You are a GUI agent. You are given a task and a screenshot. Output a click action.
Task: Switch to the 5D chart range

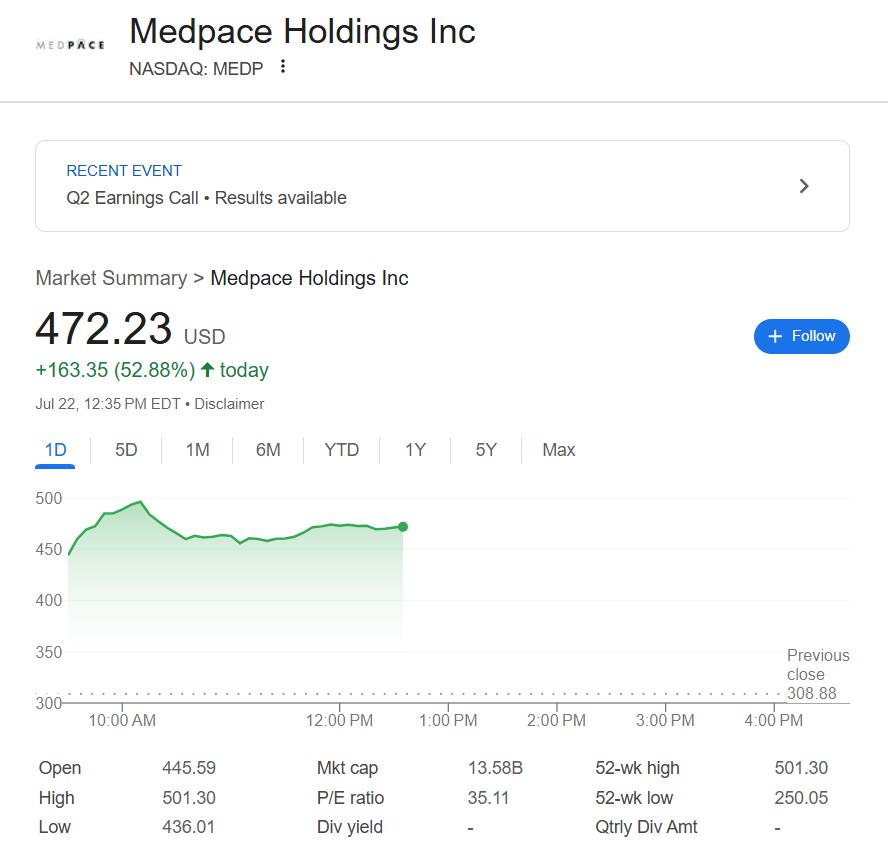coord(126,450)
